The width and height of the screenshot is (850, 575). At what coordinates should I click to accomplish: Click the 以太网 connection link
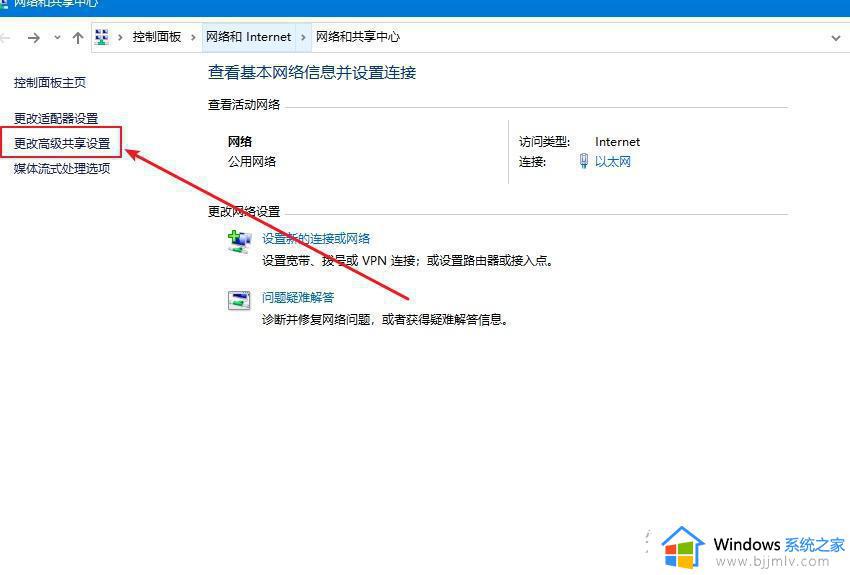[613, 161]
